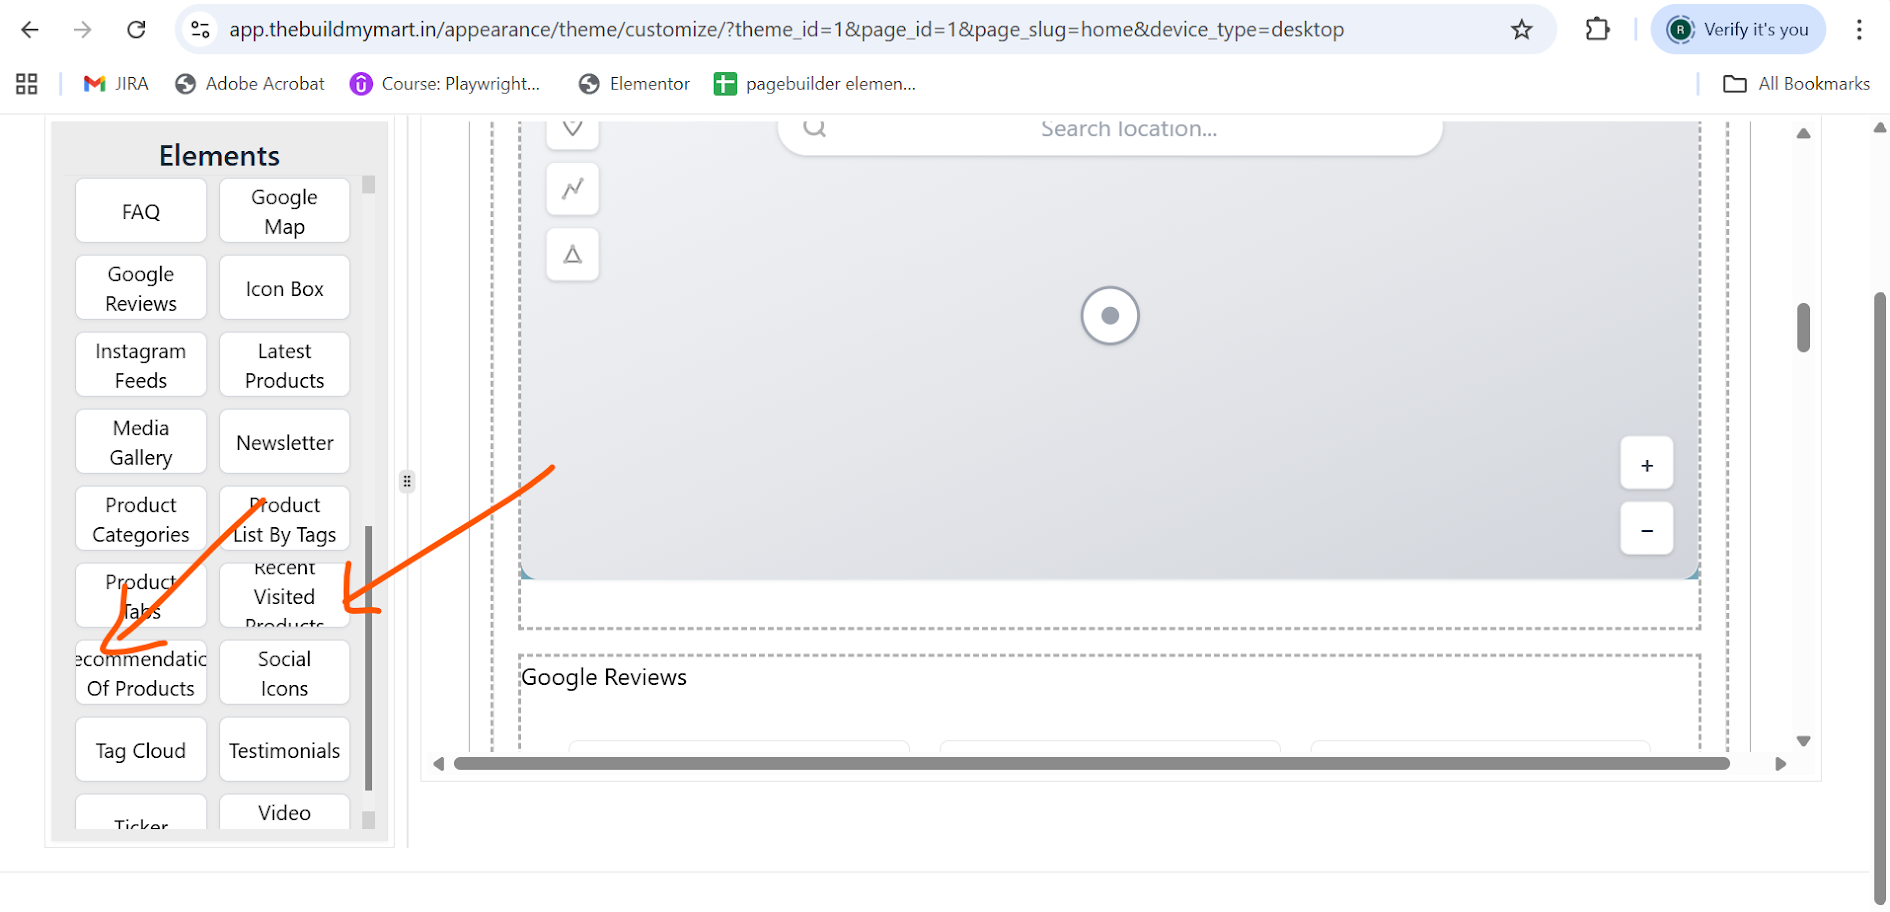1890x912 pixels.
Task: Open the apps grid in bookmarks bar
Action: coord(27,84)
